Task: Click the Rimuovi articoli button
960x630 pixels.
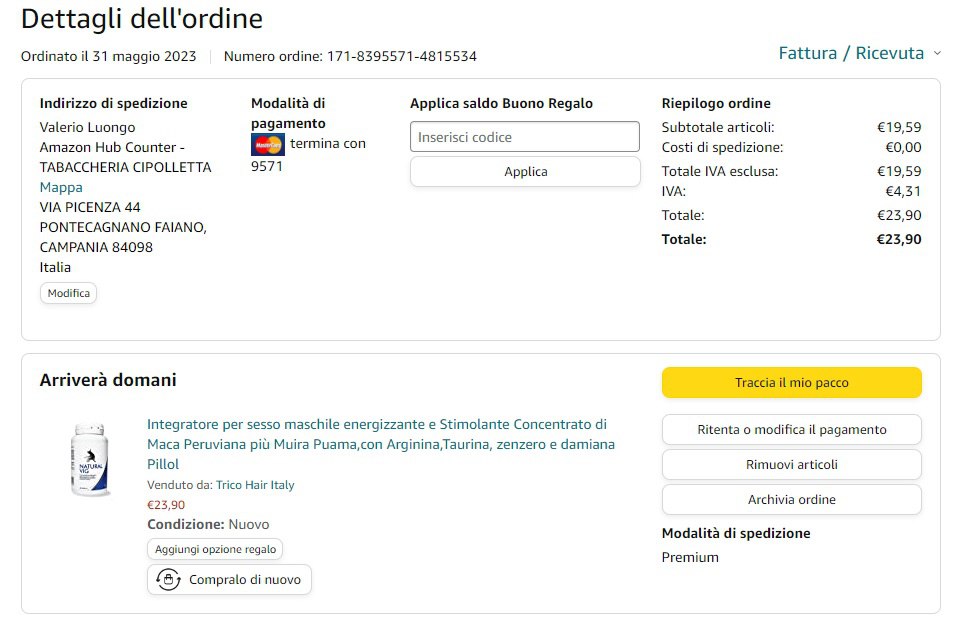Action: point(791,464)
